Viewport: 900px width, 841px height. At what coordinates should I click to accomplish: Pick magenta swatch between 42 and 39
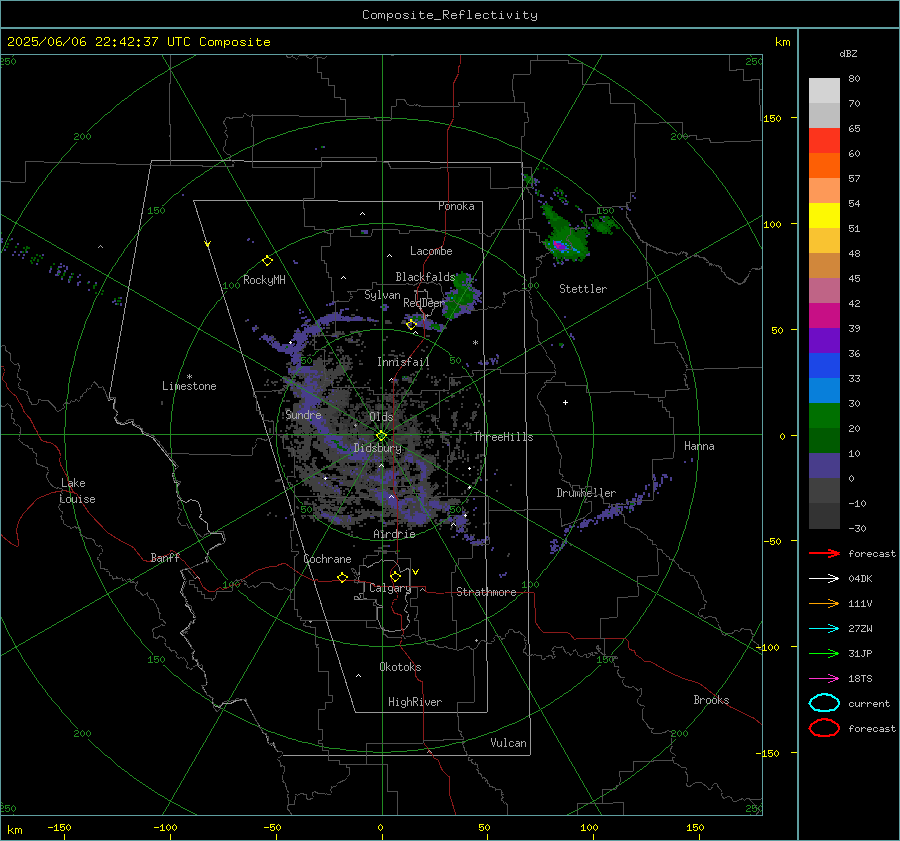click(x=824, y=316)
